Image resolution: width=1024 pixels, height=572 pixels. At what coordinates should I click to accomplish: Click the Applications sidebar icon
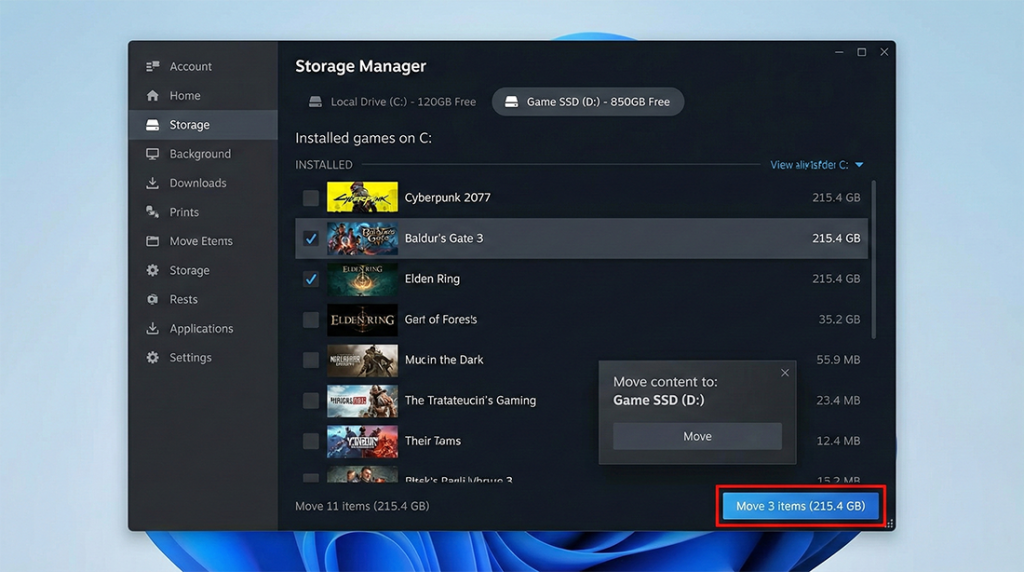pos(153,329)
